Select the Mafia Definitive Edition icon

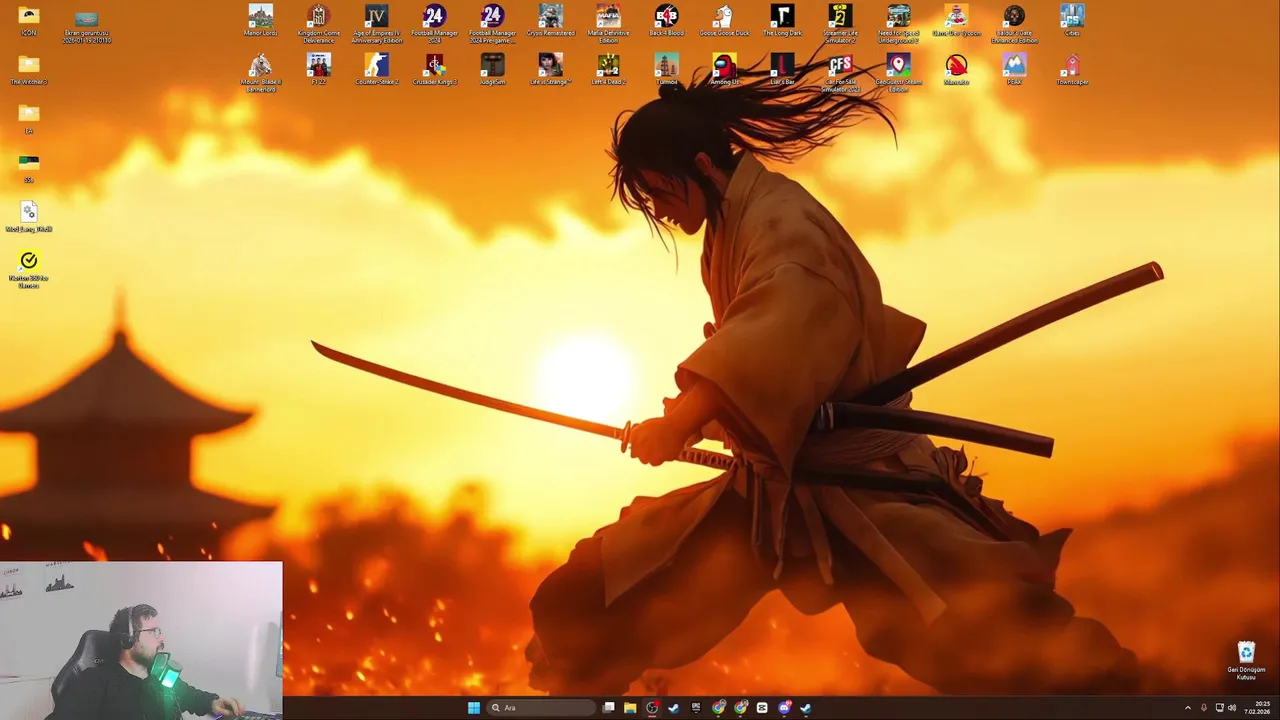point(608,24)
